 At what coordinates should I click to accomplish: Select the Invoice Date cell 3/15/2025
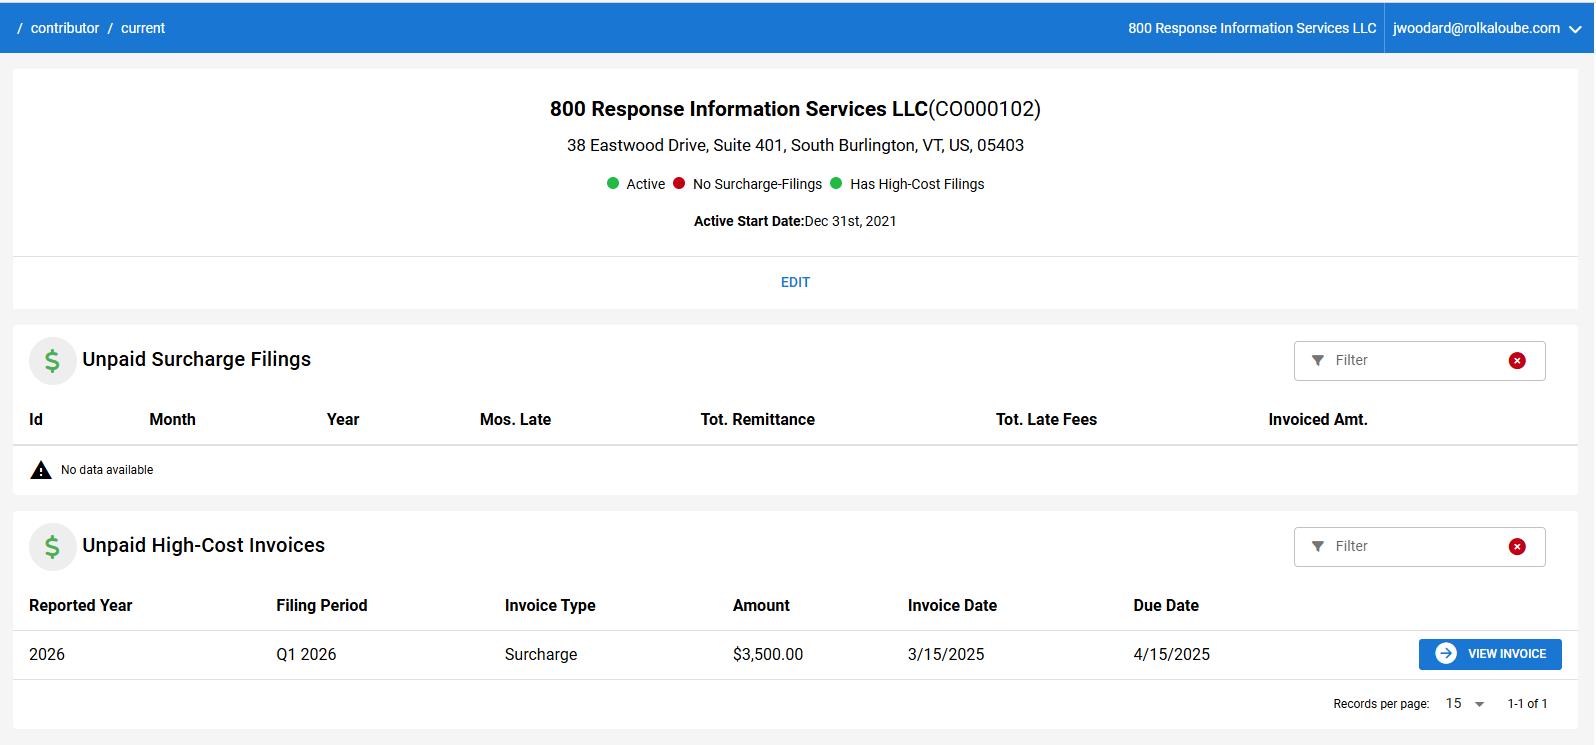[x=946, y=655]
